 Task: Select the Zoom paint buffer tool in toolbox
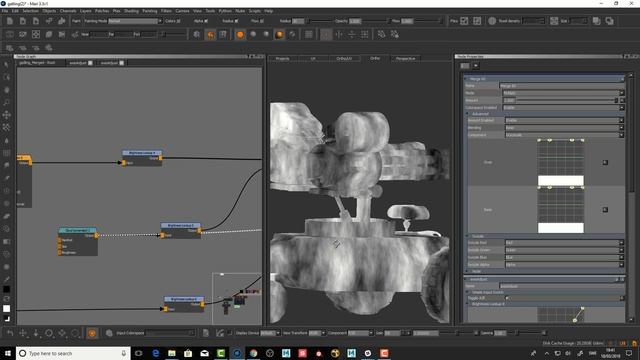click(7, 102)
